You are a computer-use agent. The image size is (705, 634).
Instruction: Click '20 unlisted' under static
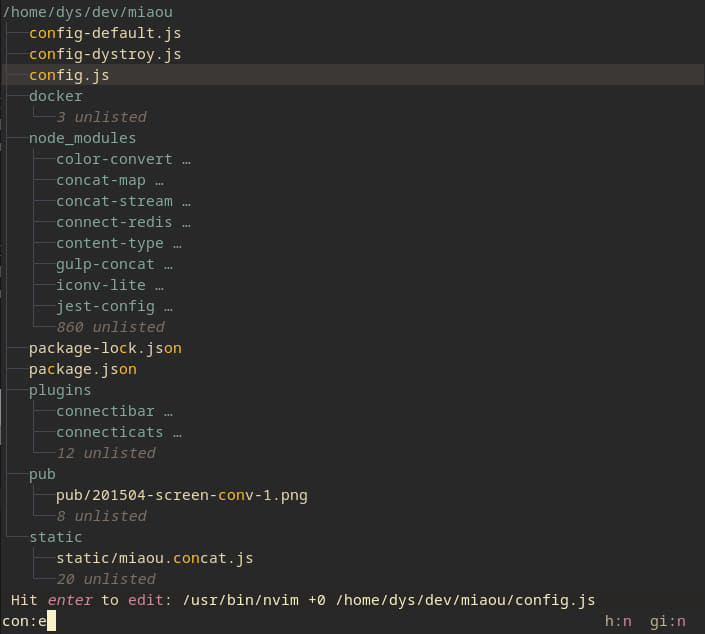tap(106, 579)
